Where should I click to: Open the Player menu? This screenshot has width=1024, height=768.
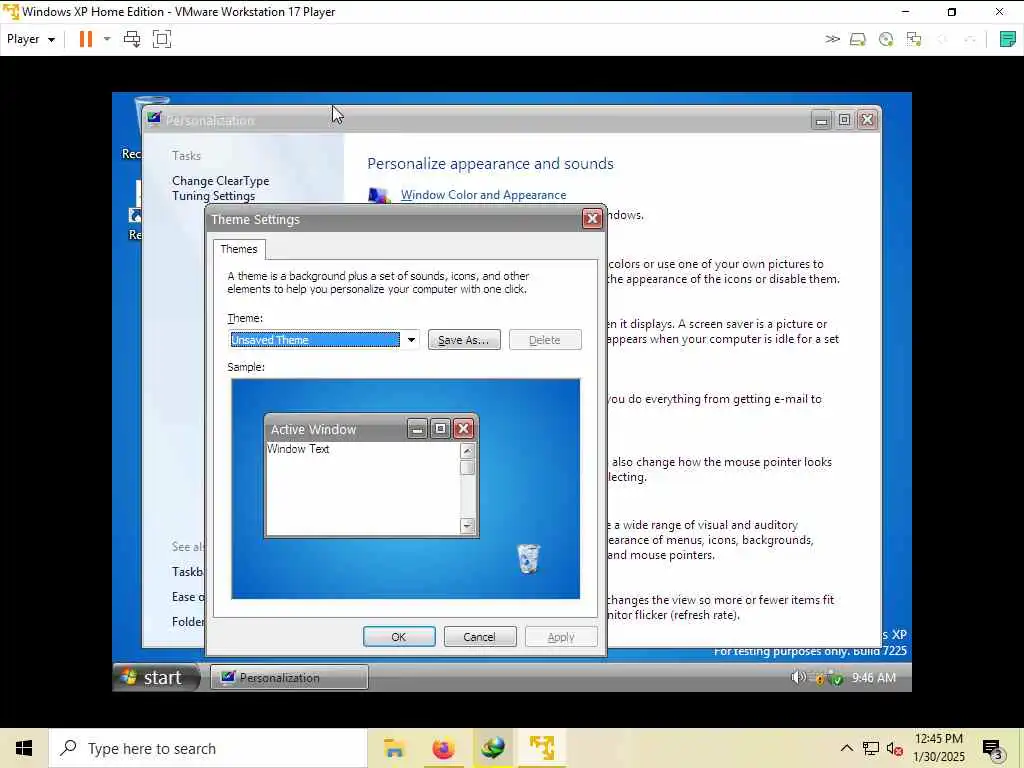tap(31, 39)
